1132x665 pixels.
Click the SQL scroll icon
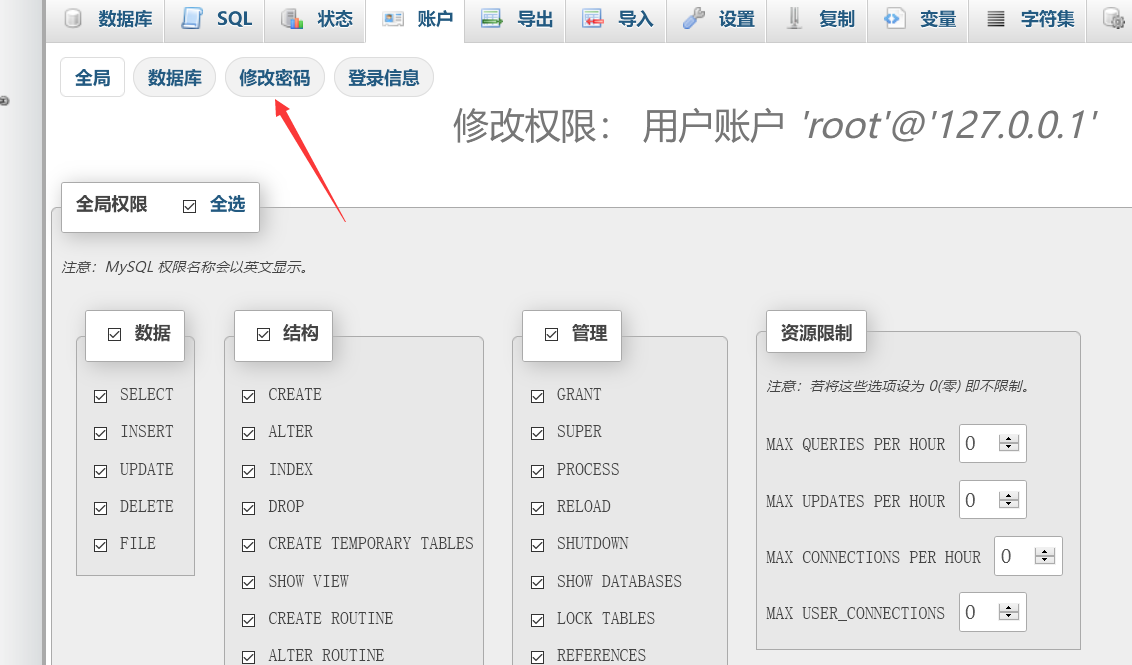[192, 19]
